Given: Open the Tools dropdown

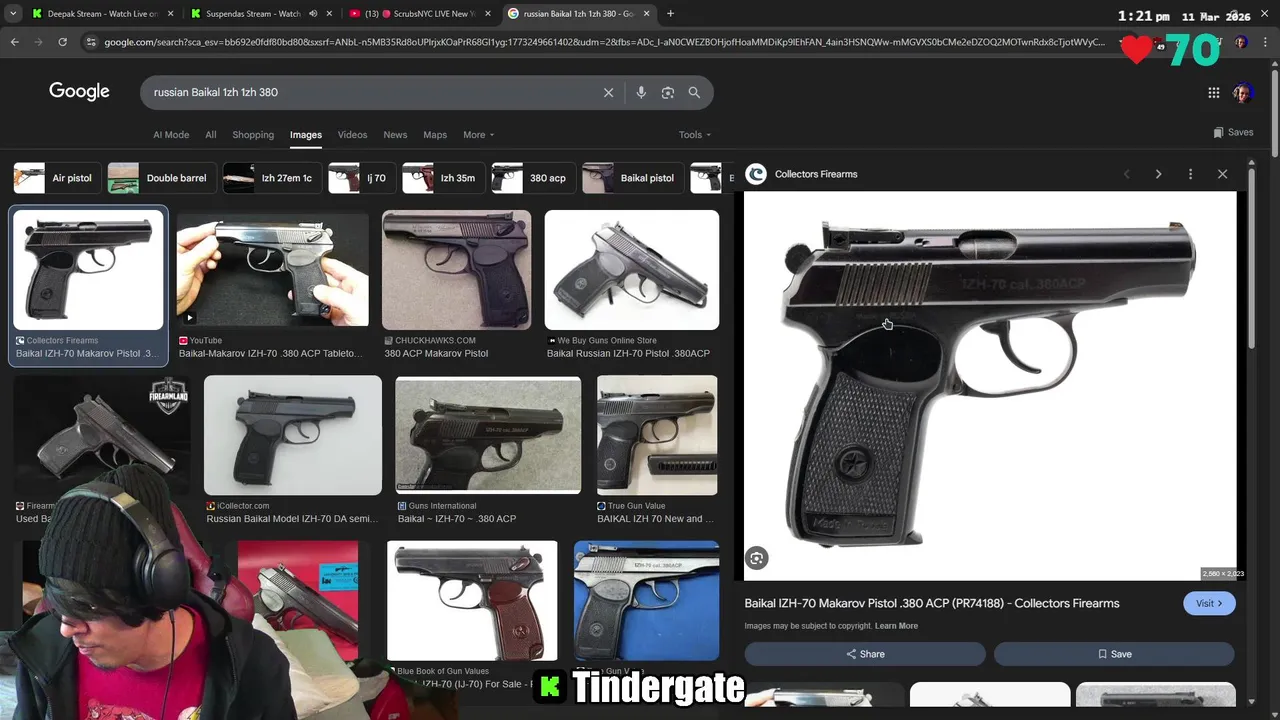Looking at the screenshot, I should pyautogui.click(x=695, y=135).
